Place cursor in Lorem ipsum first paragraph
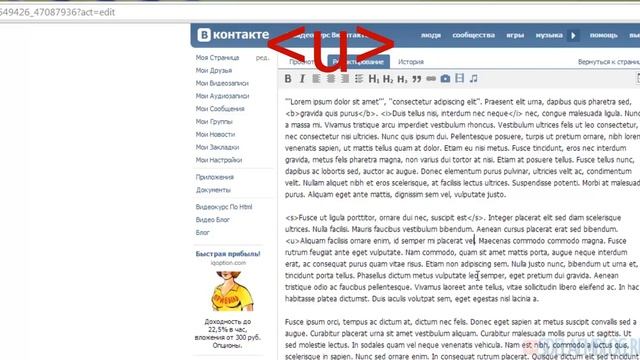The image size is (640, 360). coord(461,148)
